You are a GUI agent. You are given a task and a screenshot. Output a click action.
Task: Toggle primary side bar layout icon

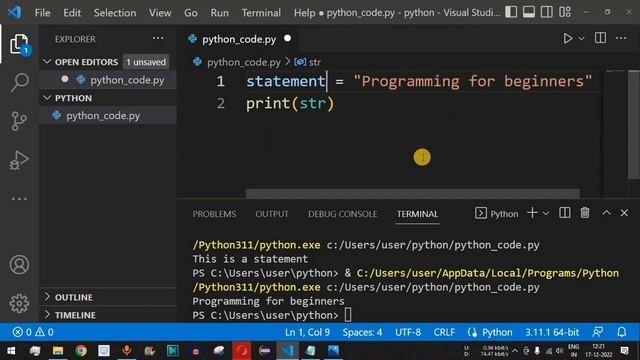(511, 12)
